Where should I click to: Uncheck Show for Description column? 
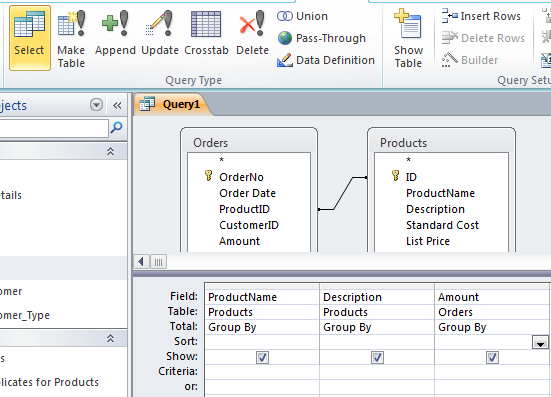coord(377,358)
